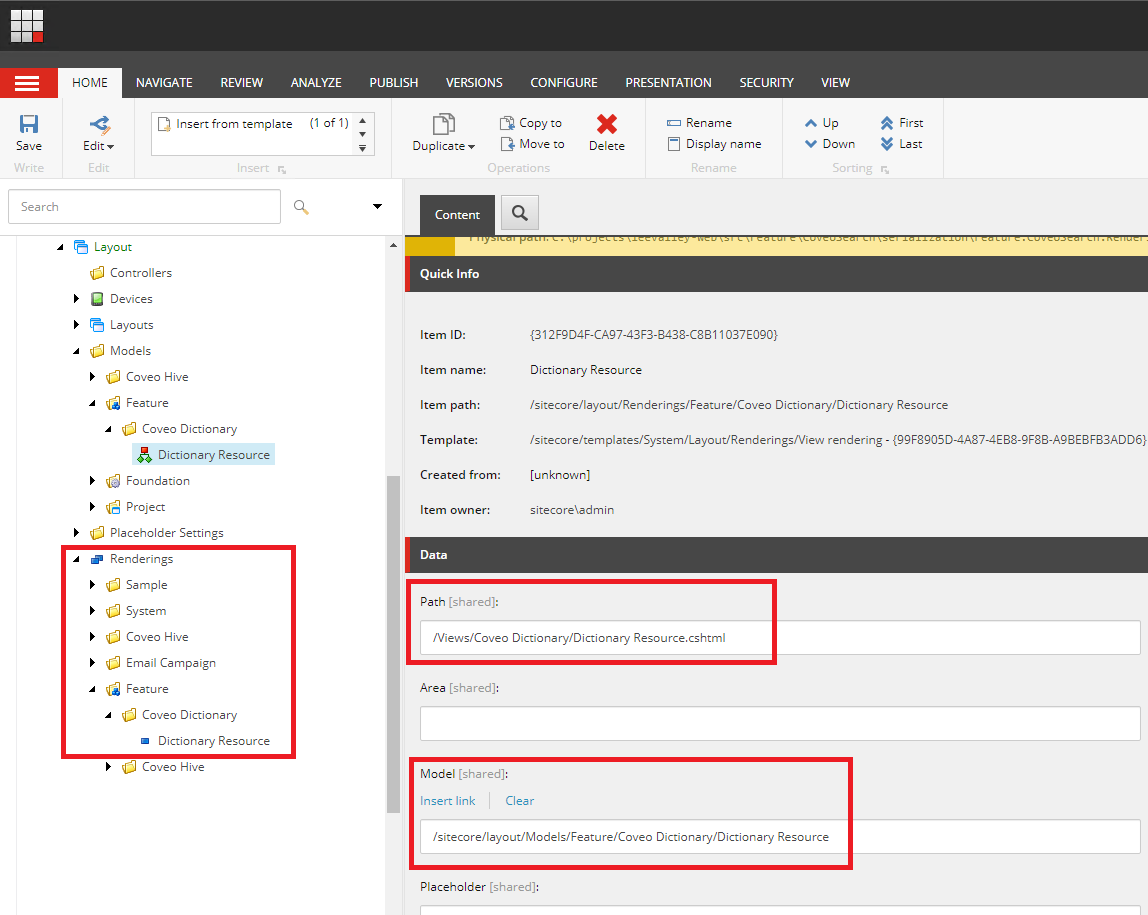Move item Down with arrow icon
The width and height of the screenshot is (1148, 915).
pos(810,143)
